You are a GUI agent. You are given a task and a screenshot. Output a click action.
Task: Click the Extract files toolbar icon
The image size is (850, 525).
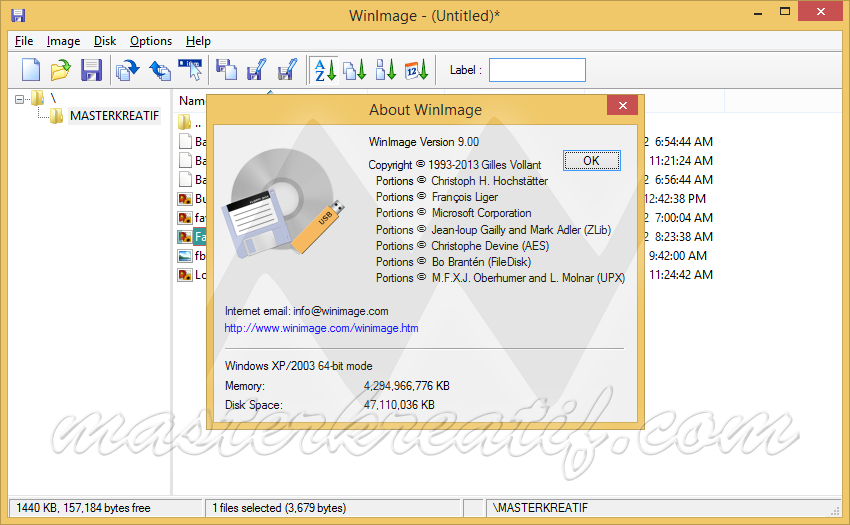pyautogui.click(x=159, y=70)
